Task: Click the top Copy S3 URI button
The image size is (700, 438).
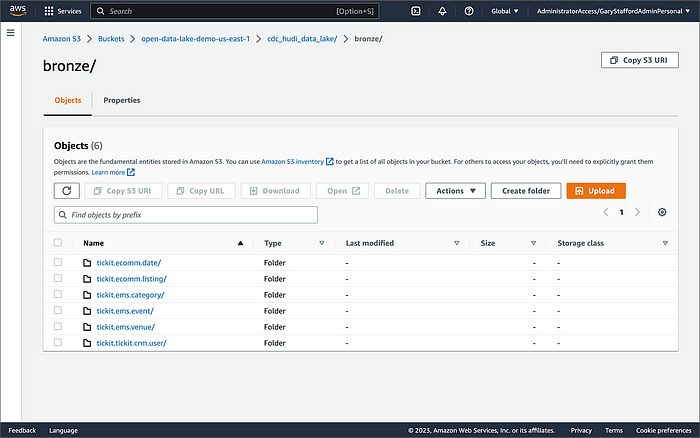Action: click(x=640, y=60)
